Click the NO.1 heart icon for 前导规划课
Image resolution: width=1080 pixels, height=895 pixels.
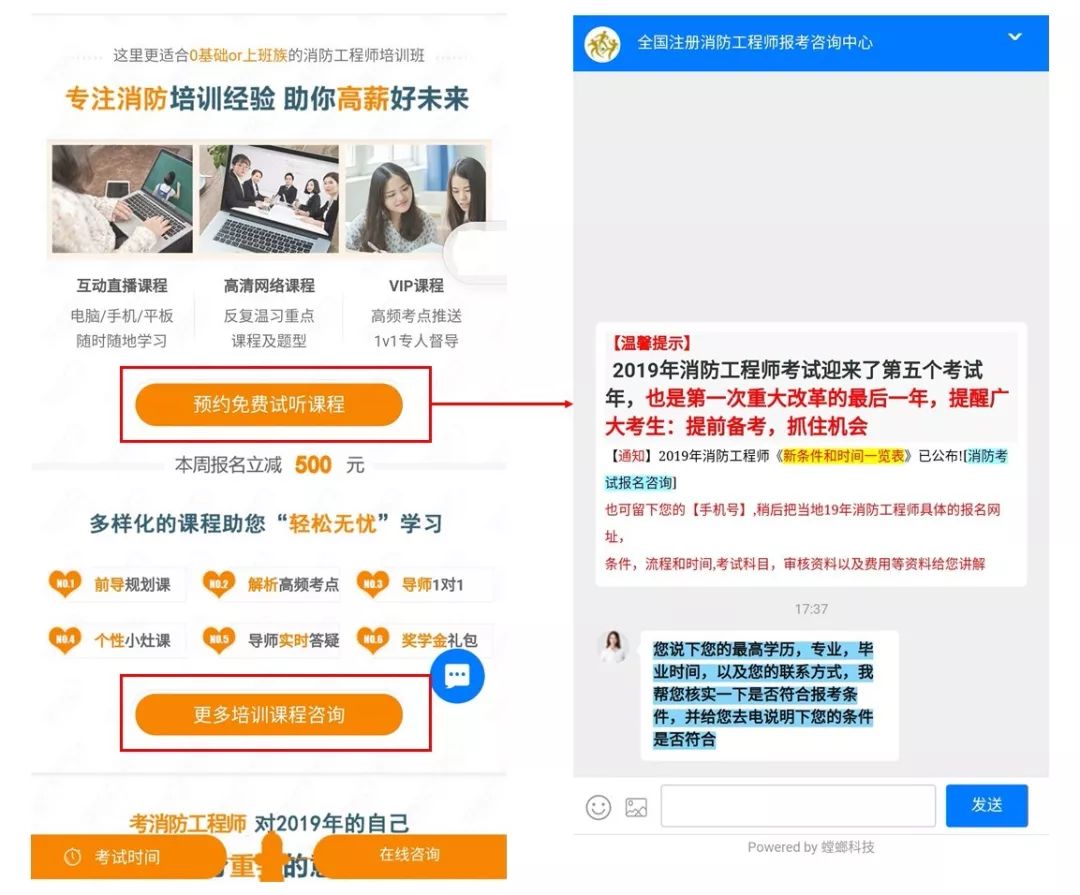(x=65, y=584)
